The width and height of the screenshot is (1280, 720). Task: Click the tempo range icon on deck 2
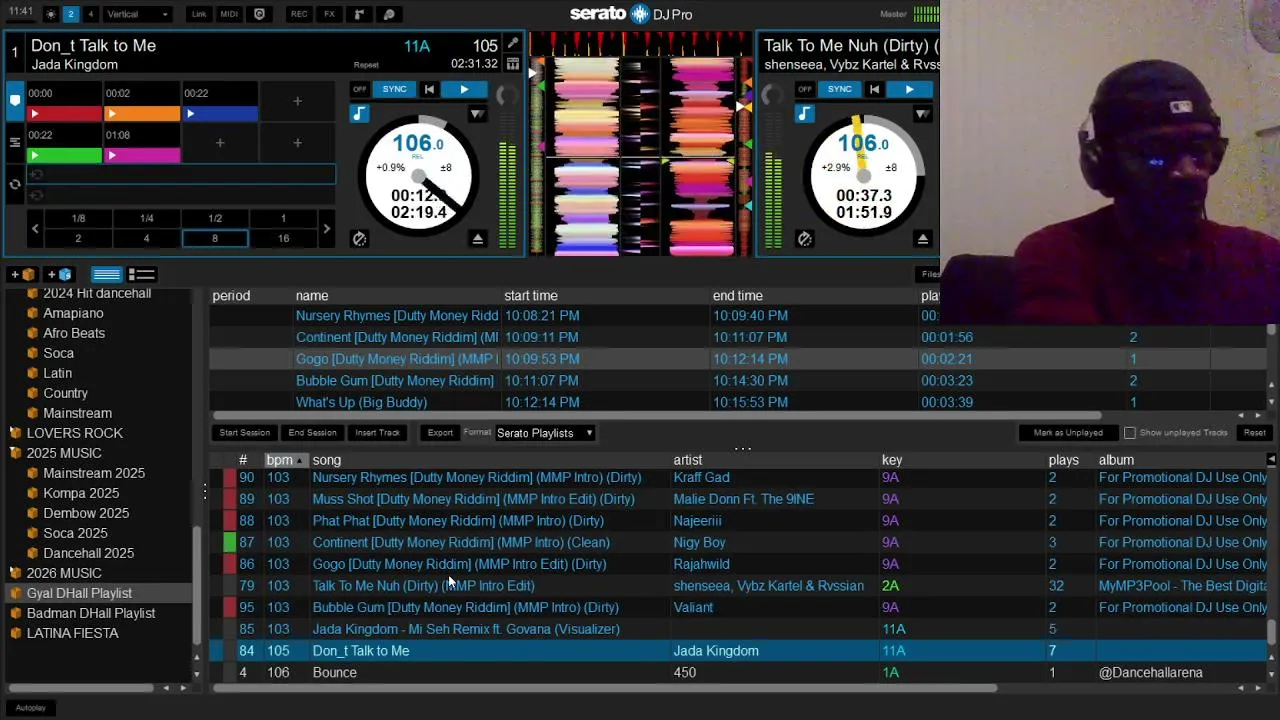coord(922,114)
